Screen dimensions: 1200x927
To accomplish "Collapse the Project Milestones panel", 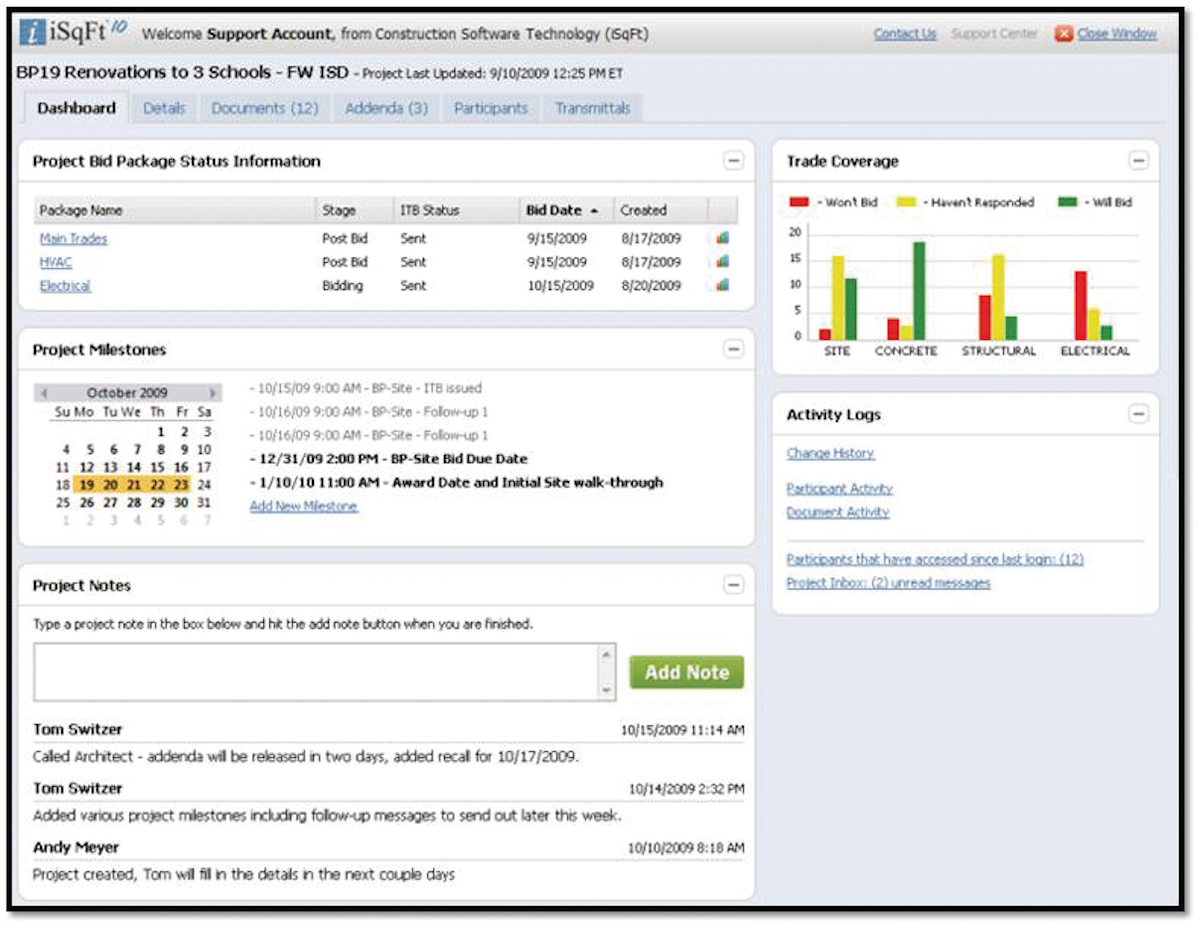I will click(735, 349).
